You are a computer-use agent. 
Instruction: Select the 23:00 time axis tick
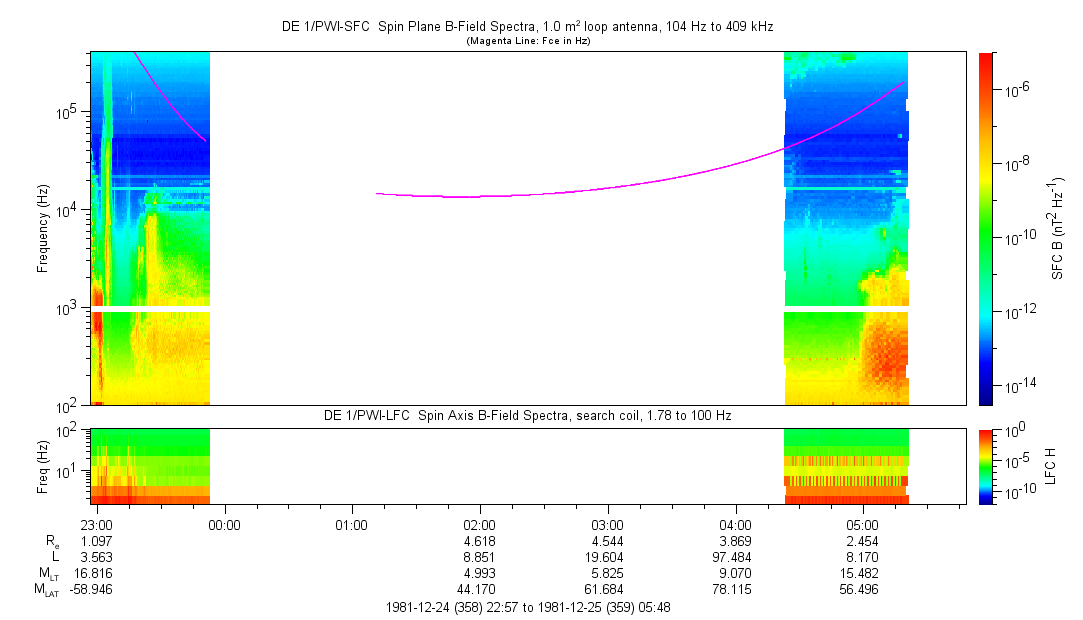(x=96, y=524)
